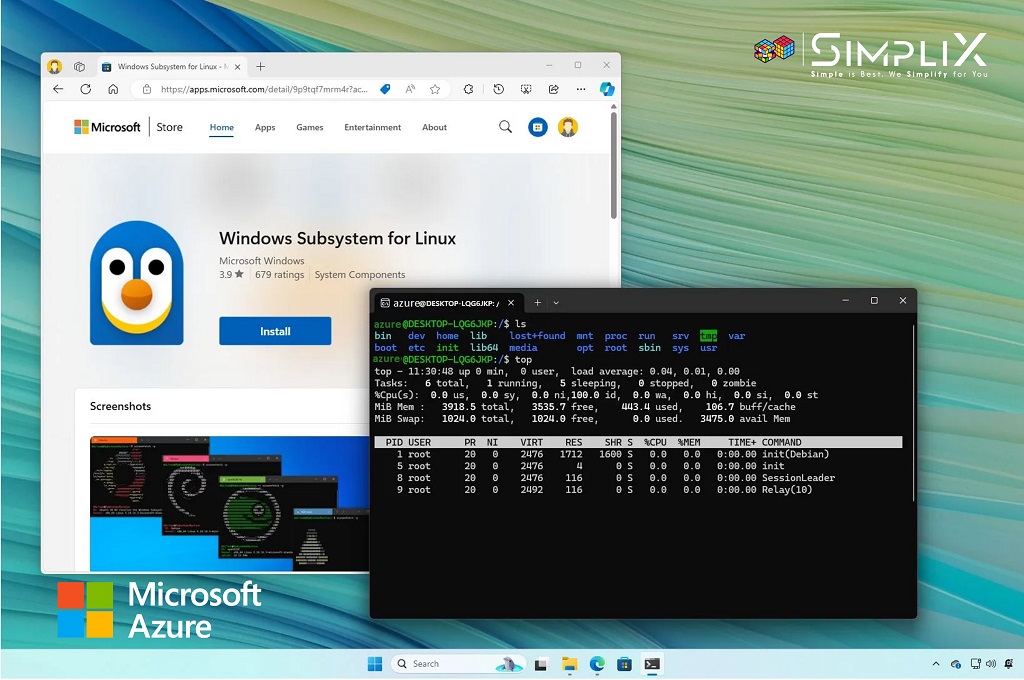Image resolution: width=1024 pixels, height=680 pixels.
Task: Open the Windows Start menu
Action: (x=375, y=664)
